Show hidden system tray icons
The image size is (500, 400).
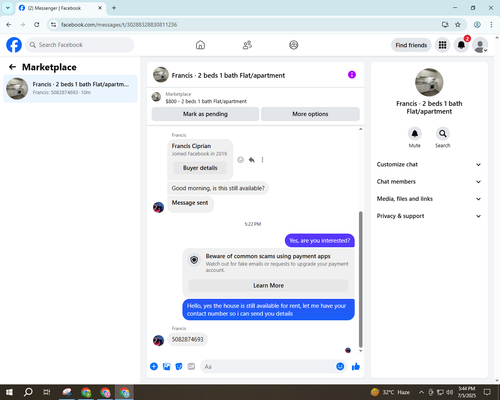[421, 392]
